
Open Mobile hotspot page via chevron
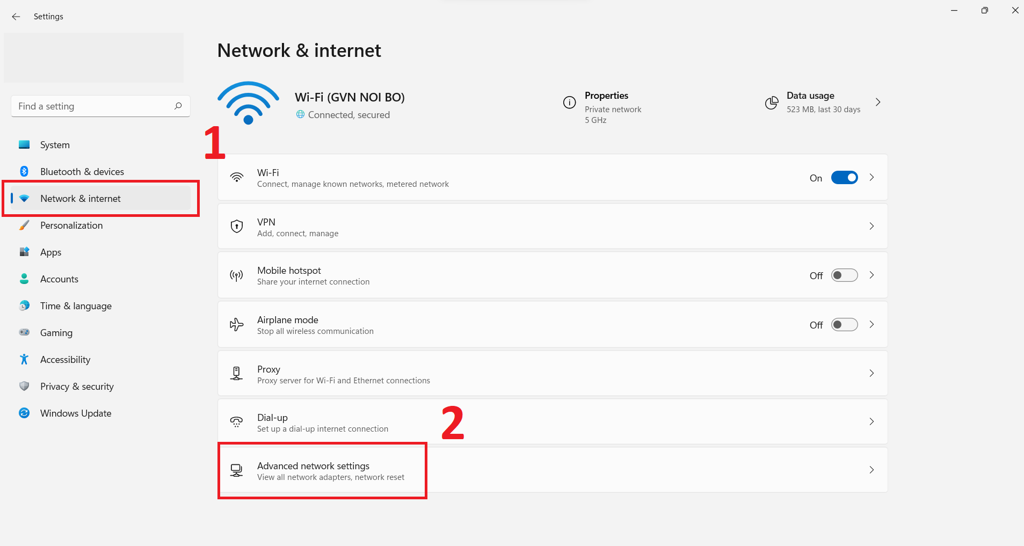871,275
